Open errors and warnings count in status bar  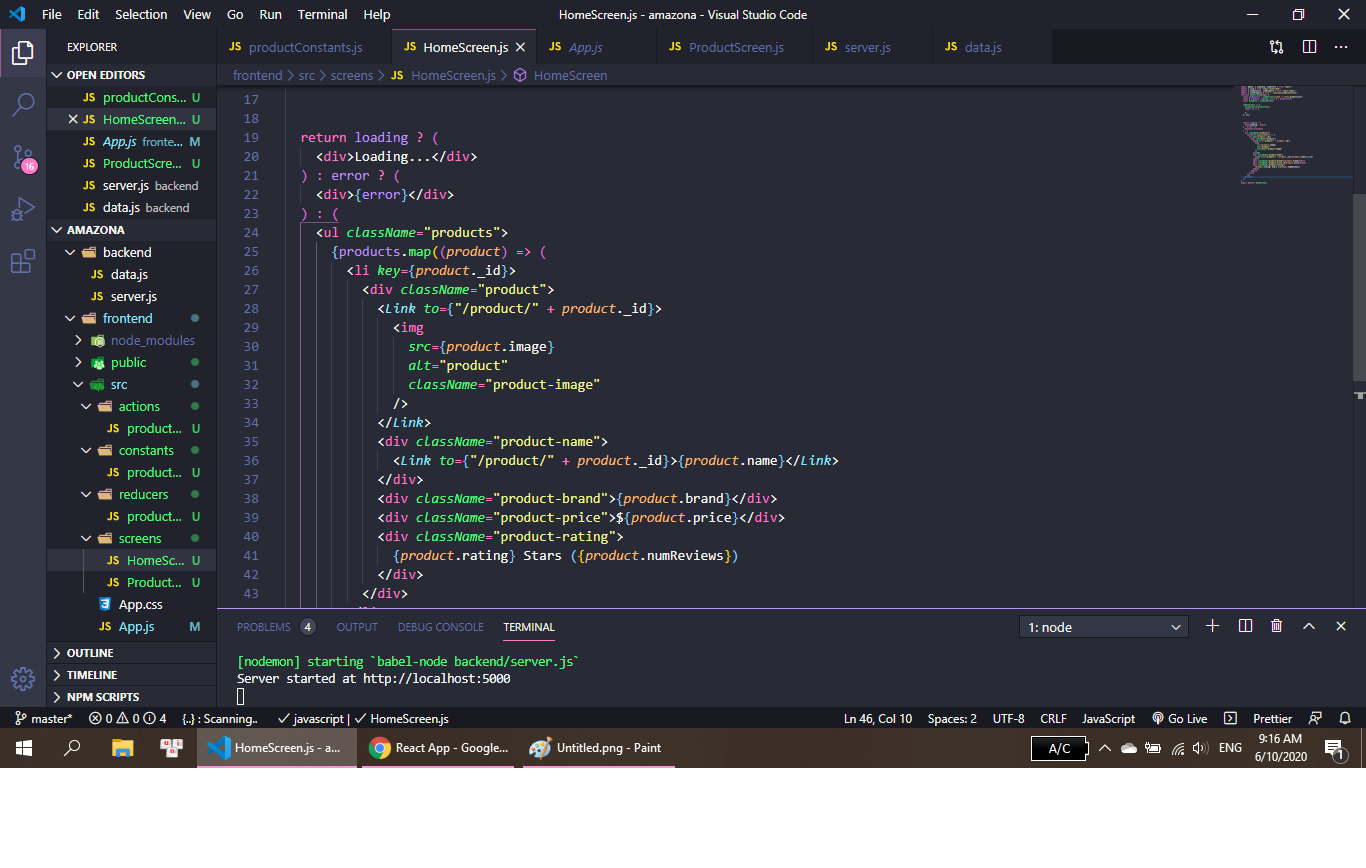128,718
